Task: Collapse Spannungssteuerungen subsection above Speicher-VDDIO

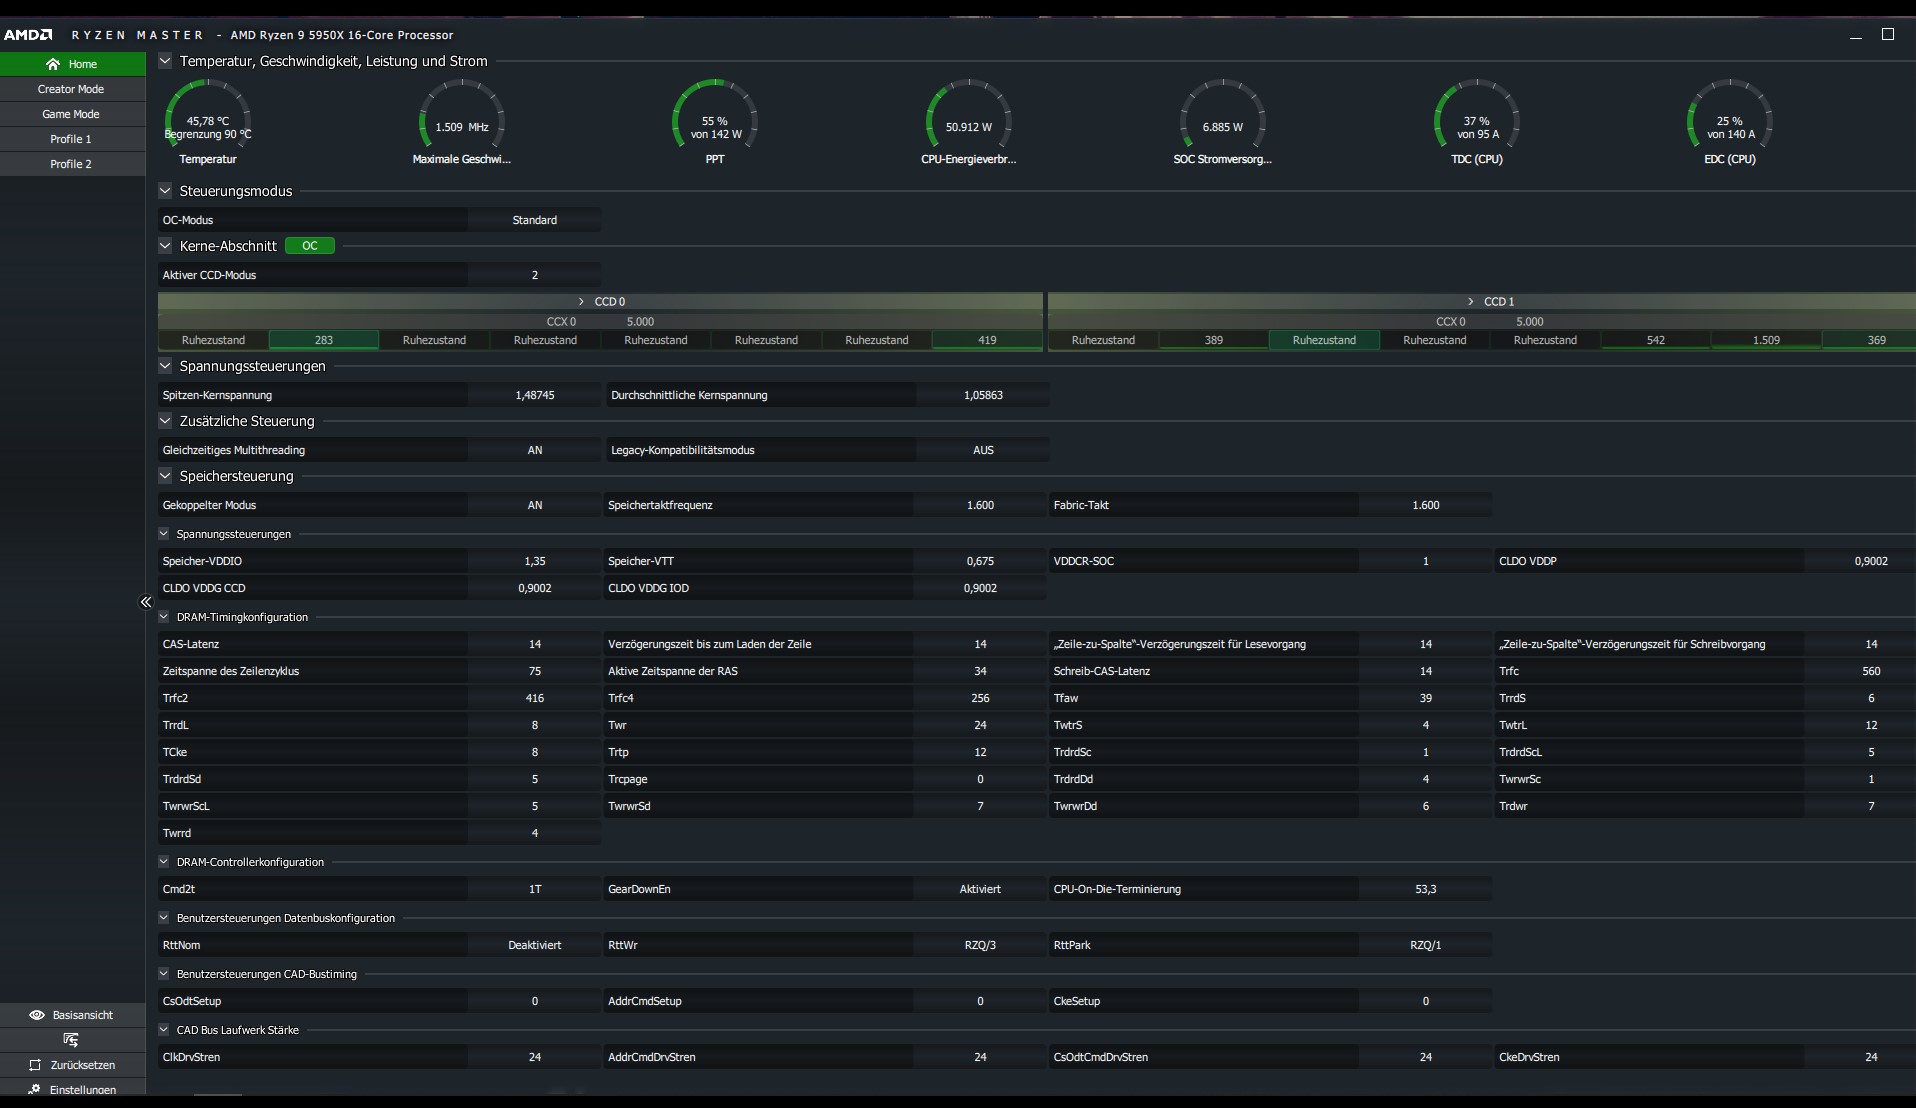Action: (x=164, y=534)
